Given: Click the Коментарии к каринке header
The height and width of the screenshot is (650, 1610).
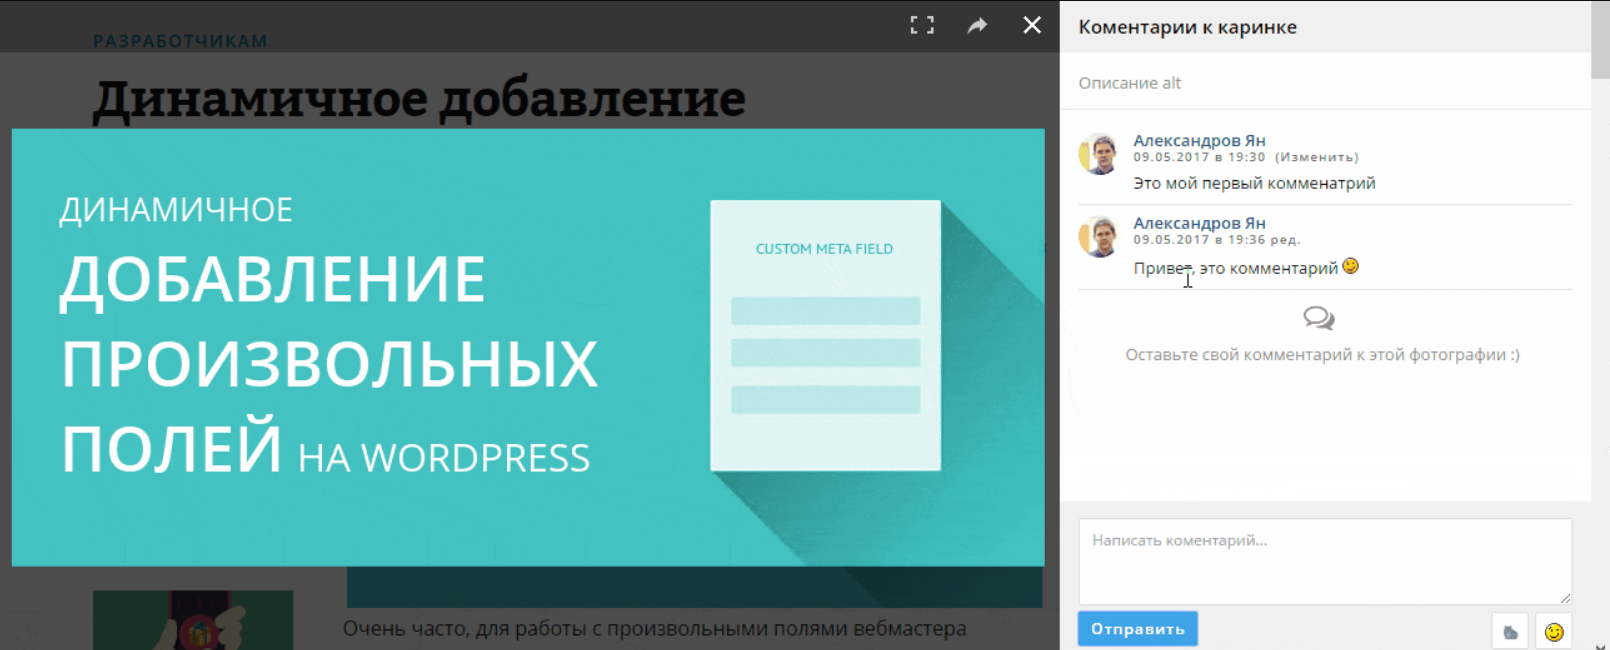Looking at the screenshot, I should [x=1187, y=27].
